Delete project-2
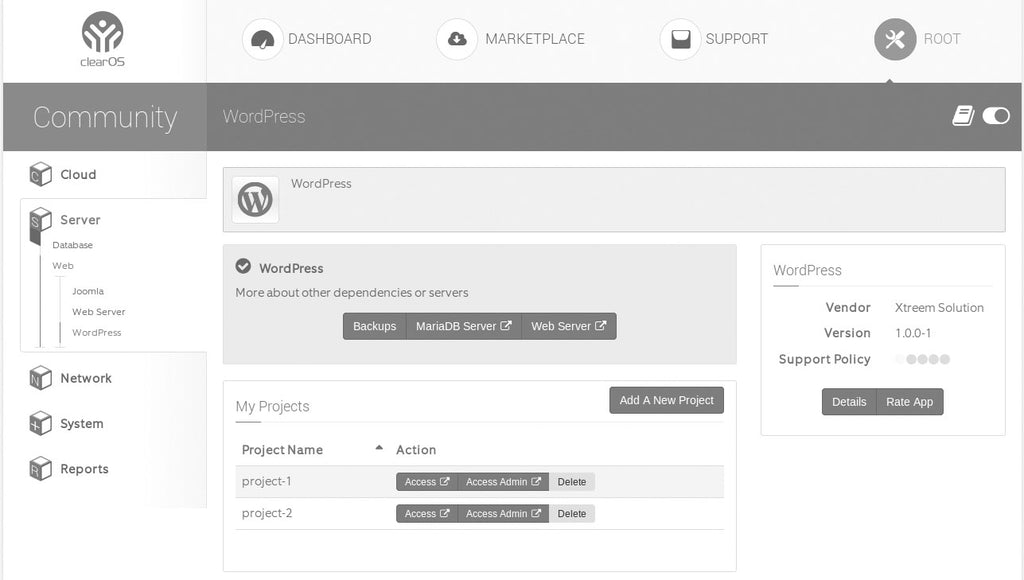 [x=572, y=514]
